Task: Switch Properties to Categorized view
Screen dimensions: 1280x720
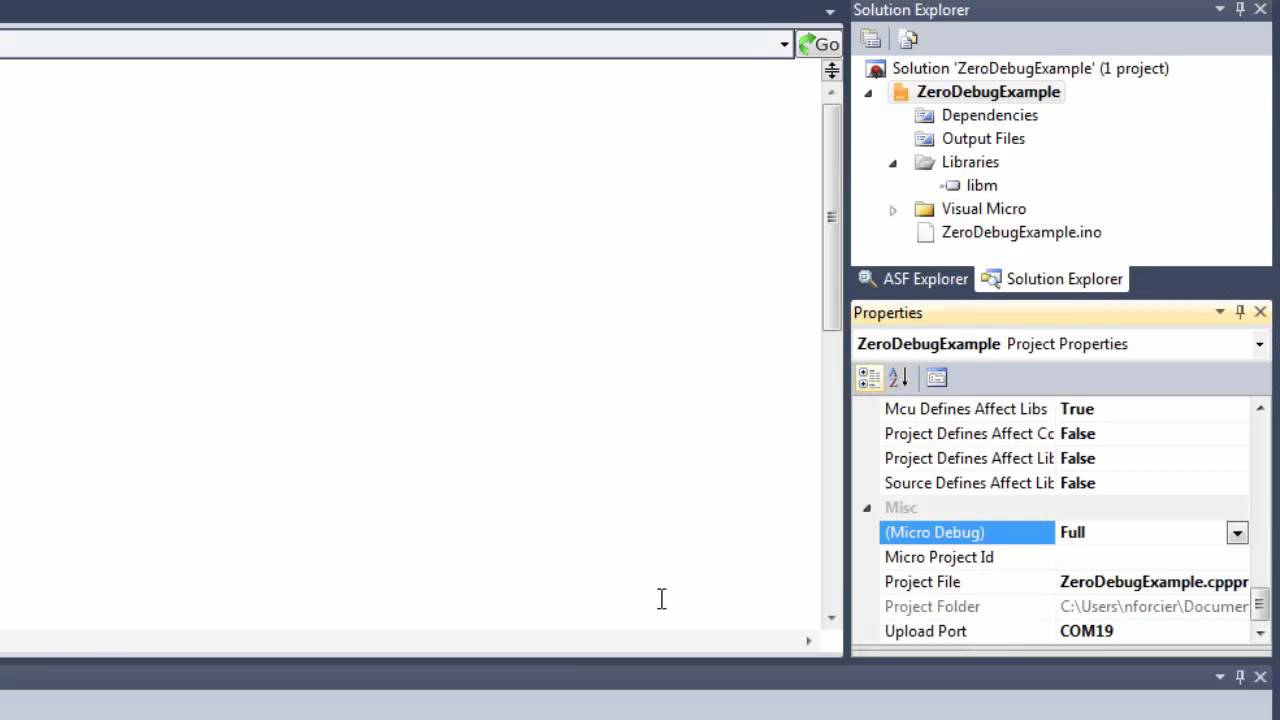Action: (x=870, y=377)
